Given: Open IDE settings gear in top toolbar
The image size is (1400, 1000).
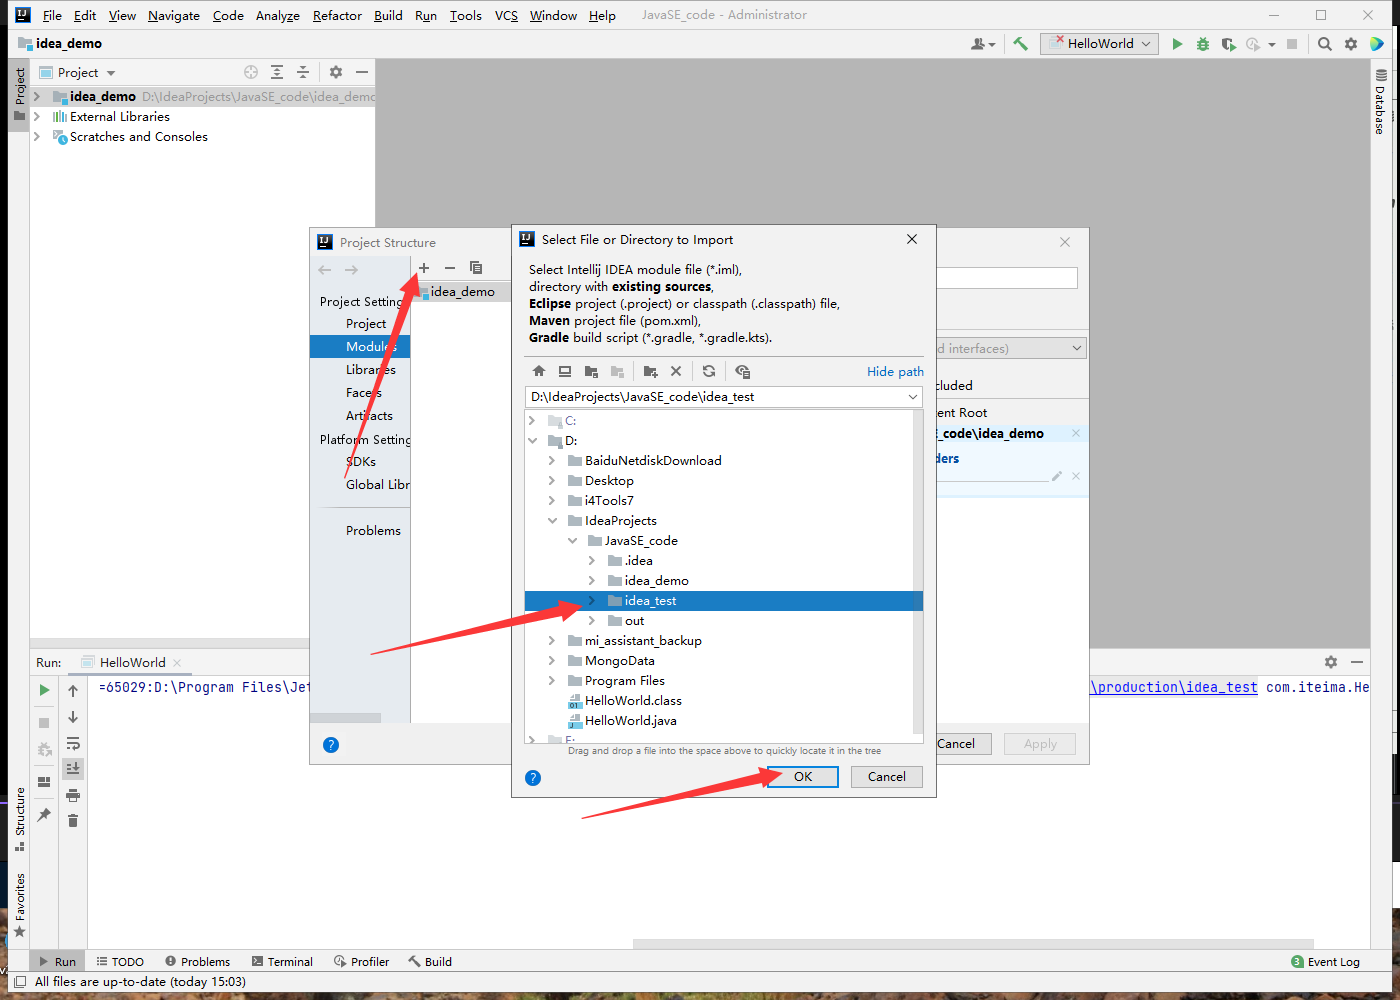Looking at the screenshot, I should tap(1351, 44).
